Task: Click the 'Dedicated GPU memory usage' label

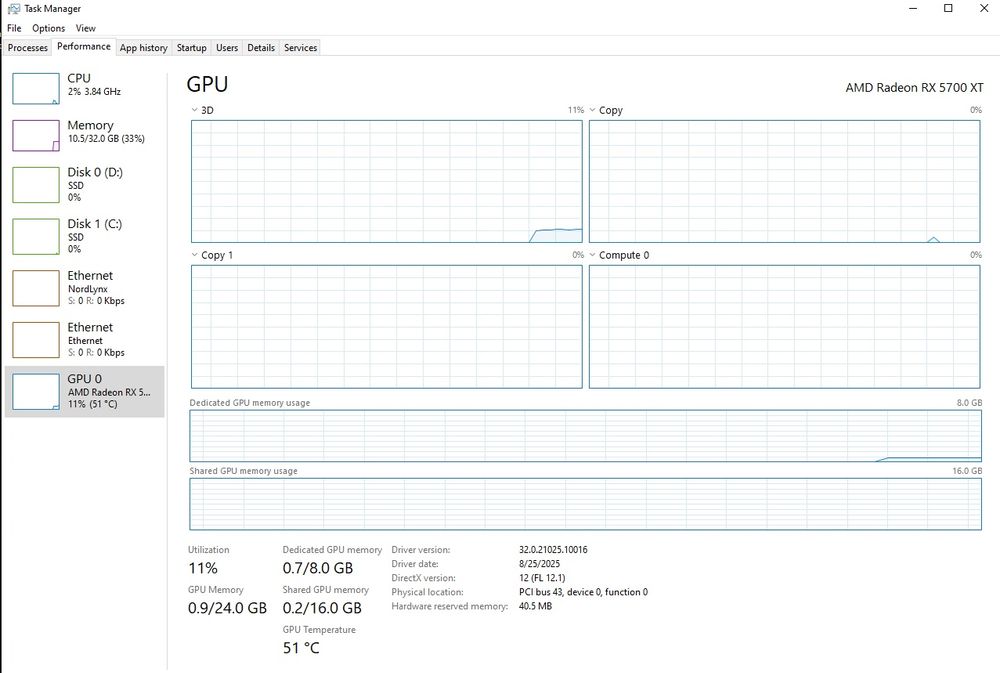Action: tap(249, 403)
